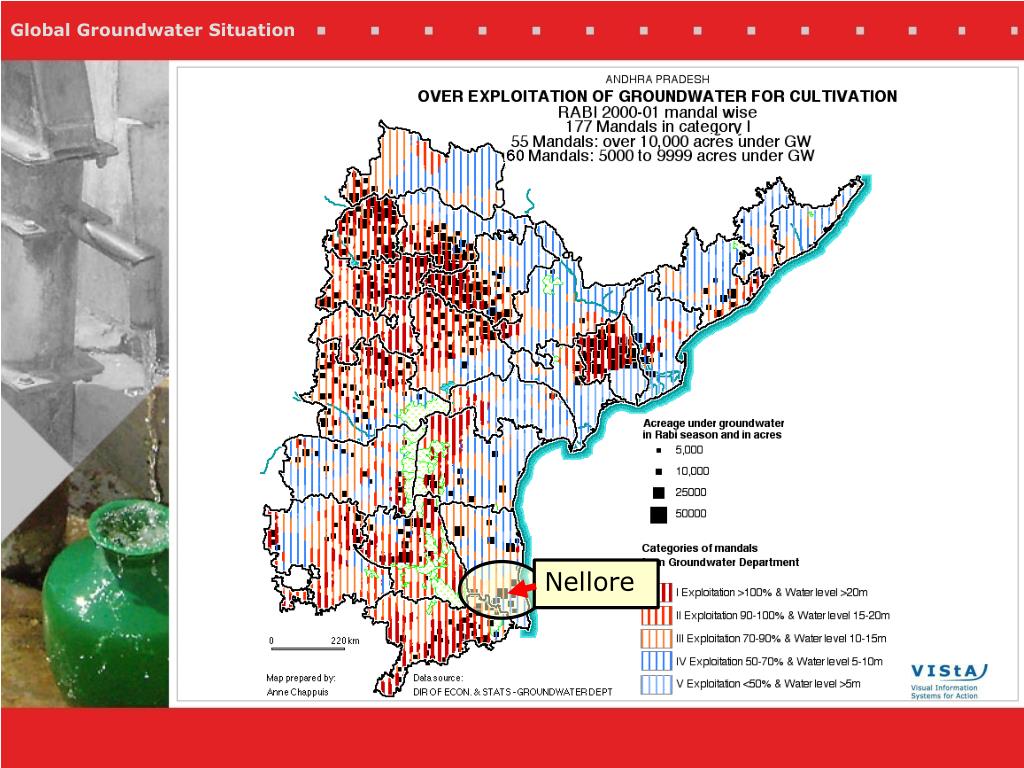Click the 'Categories of mandals' legend heading
Image resolution: width=1024 pixels, height=768 pixels.
click(x=699, y=549)
